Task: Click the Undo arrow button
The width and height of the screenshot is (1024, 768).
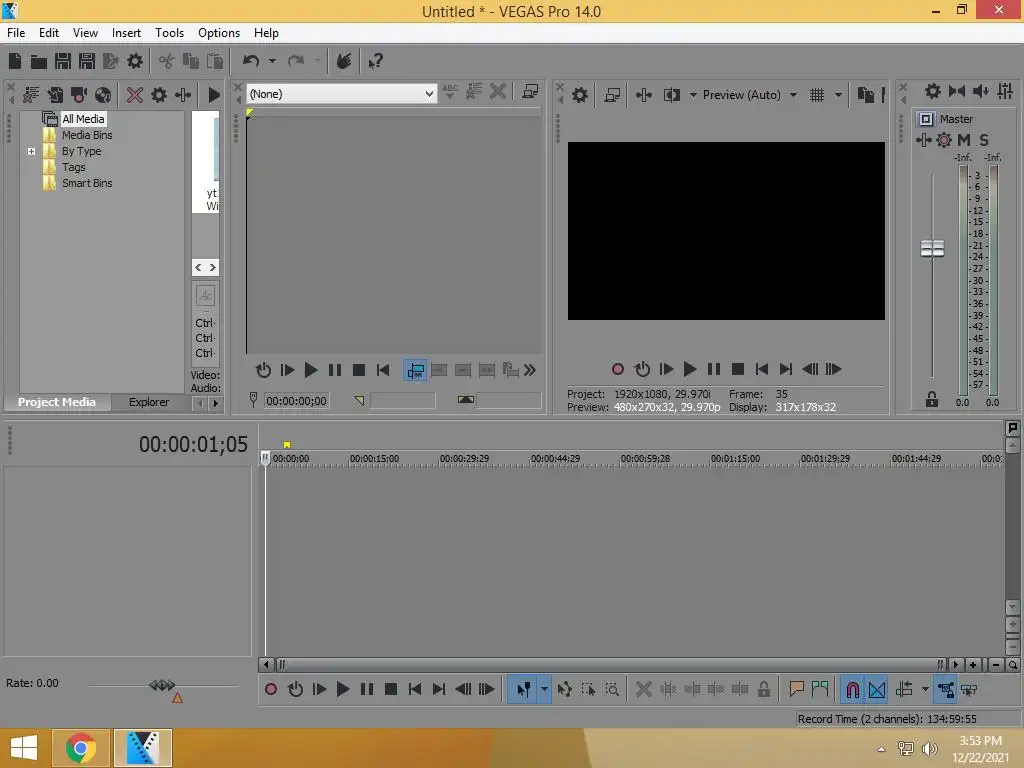Action: point(251,61)
